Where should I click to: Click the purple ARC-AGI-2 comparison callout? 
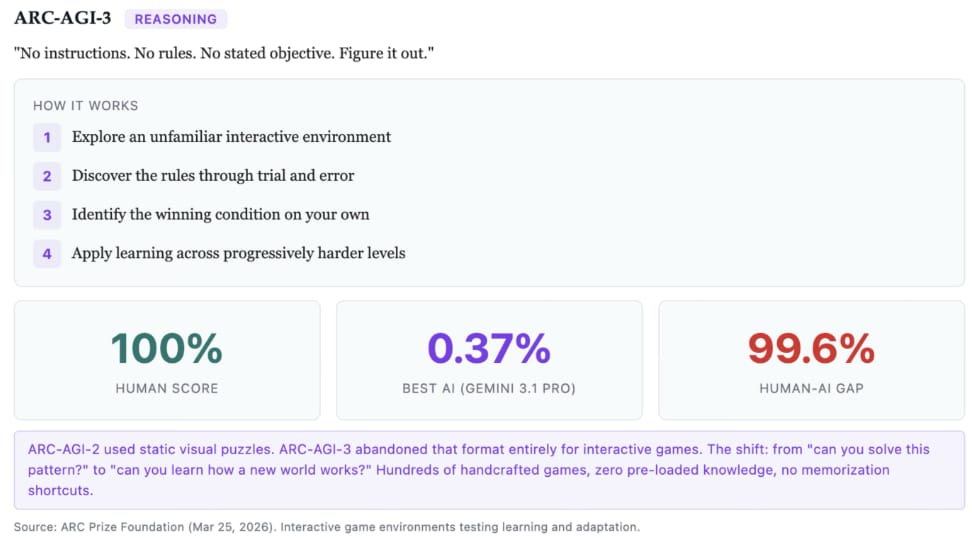click(489, 470)
